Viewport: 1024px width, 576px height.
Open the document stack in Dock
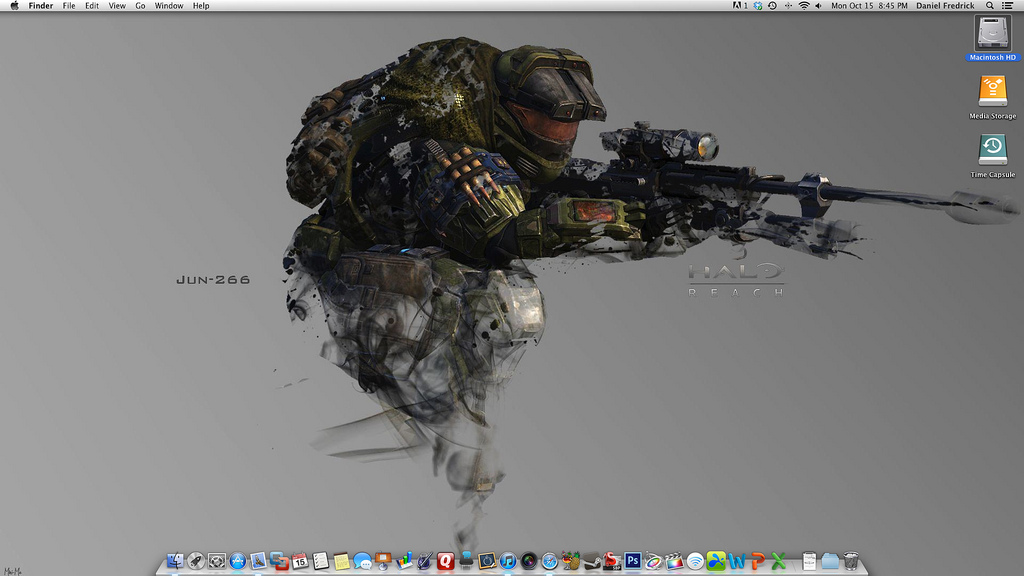point(809,560)
